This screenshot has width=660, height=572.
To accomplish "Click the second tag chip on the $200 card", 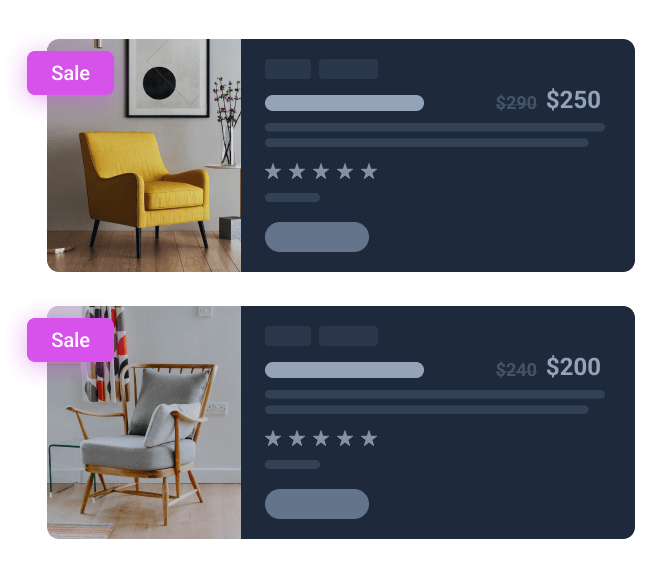I will click(x=348, y=336).
